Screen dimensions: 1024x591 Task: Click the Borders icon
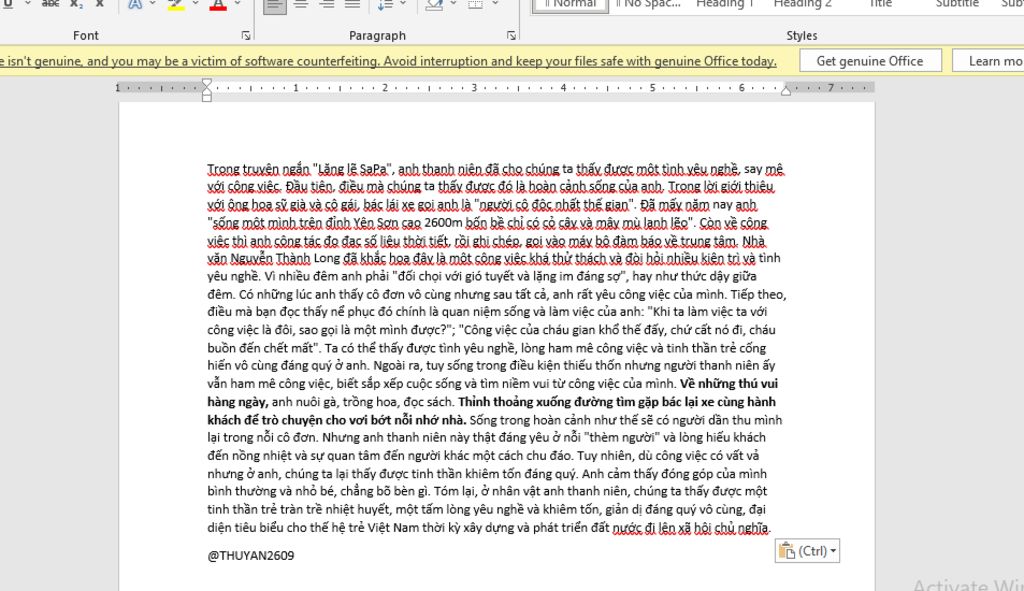[475, 5]
